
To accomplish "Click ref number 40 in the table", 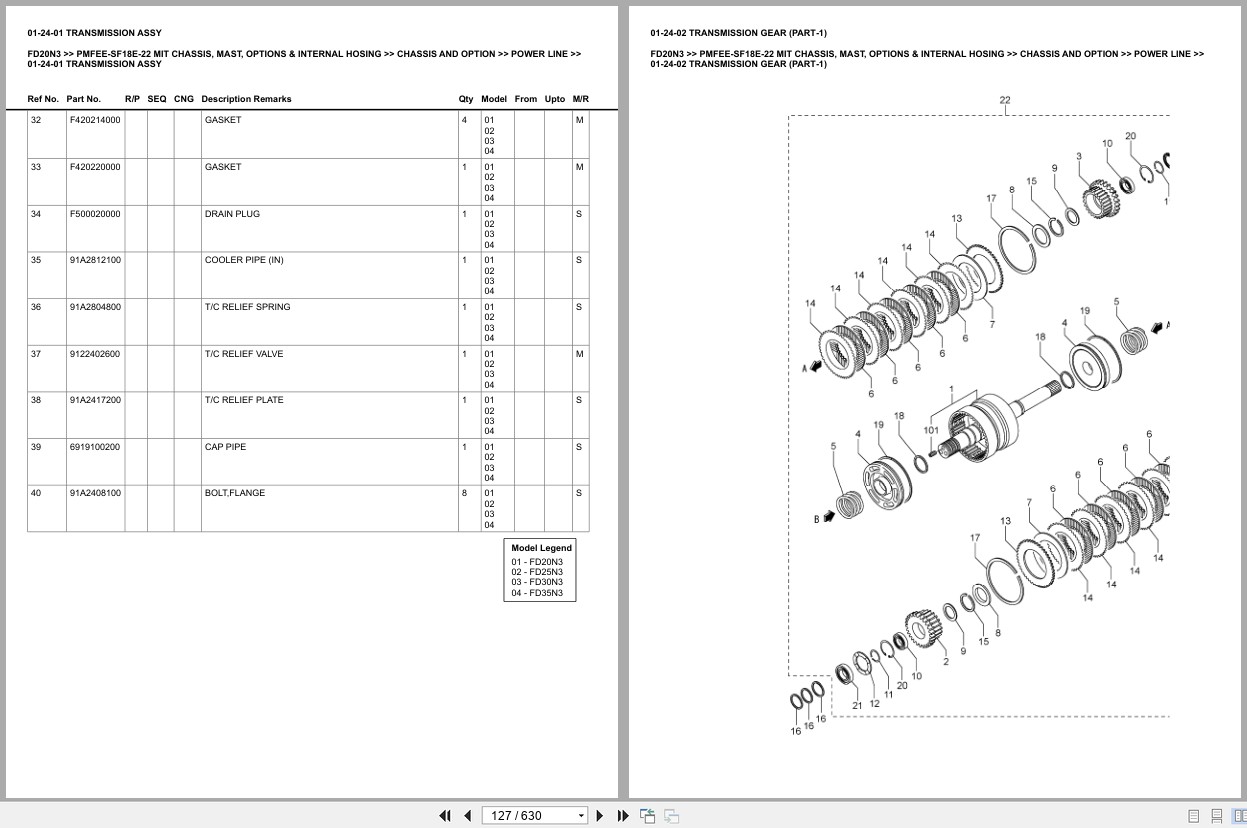I will point(36,493).
